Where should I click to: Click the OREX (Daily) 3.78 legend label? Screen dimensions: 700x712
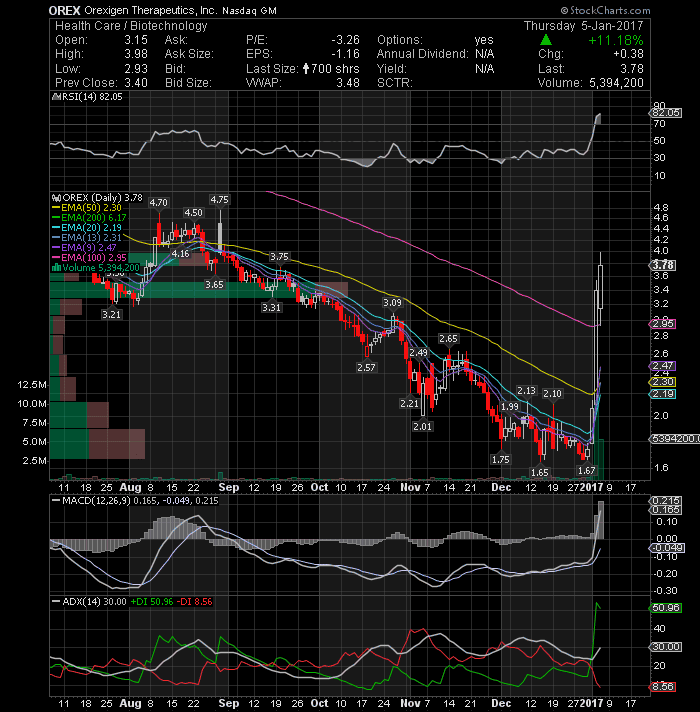[x=98, y=198]
